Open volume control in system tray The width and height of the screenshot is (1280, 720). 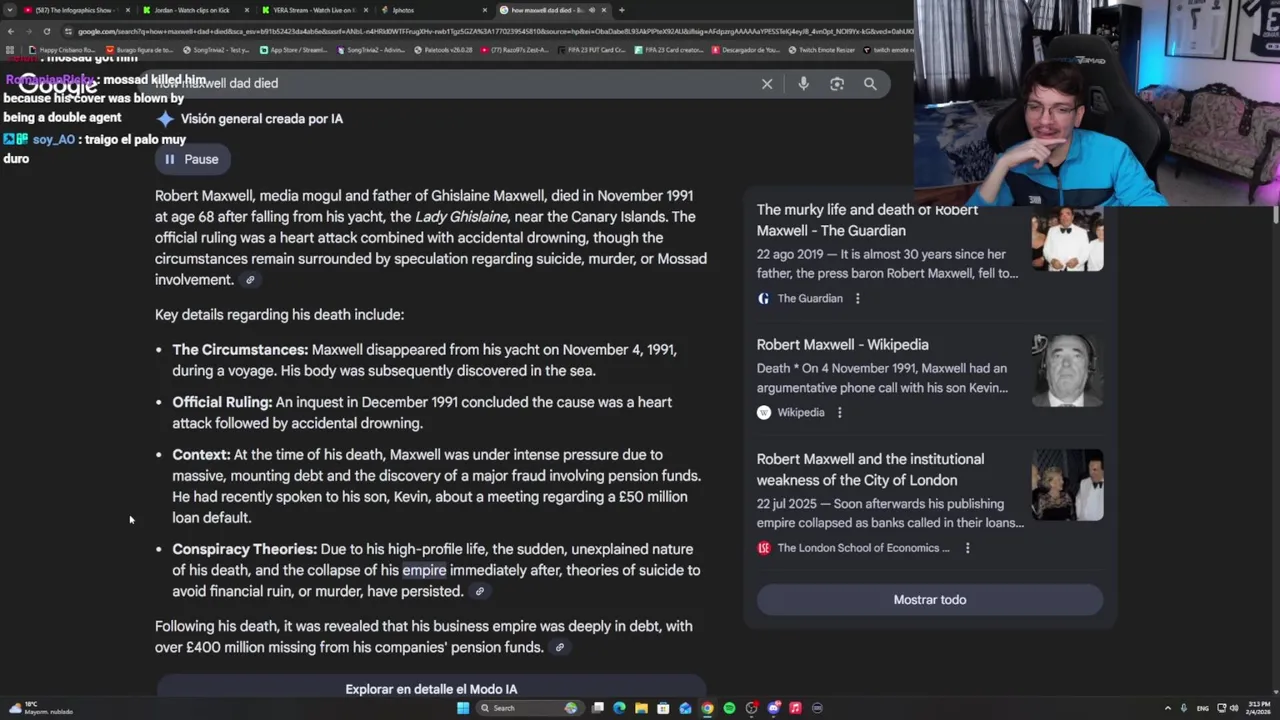[x=1233, y=708]
